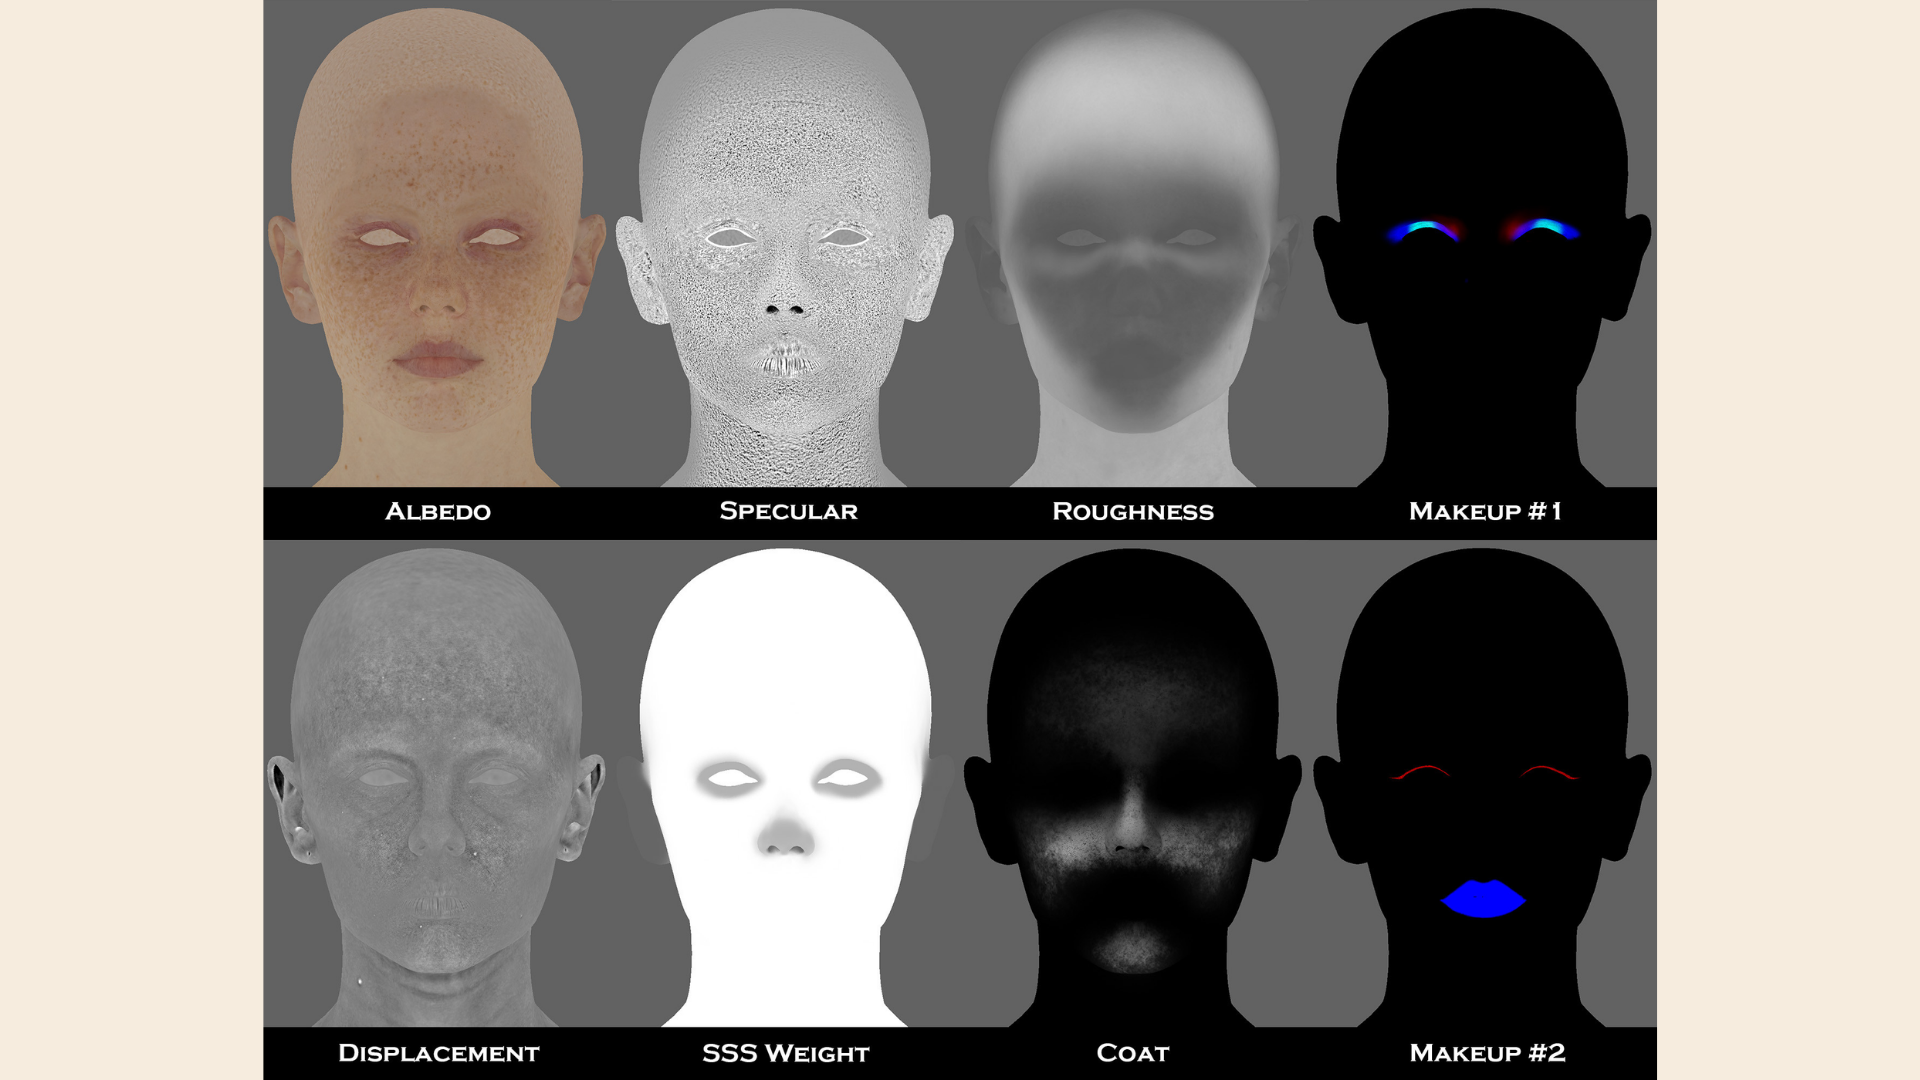Click the 'Makeup #1' caption text
This screenshot has height=1080, width=1920.
(1485, 511)
